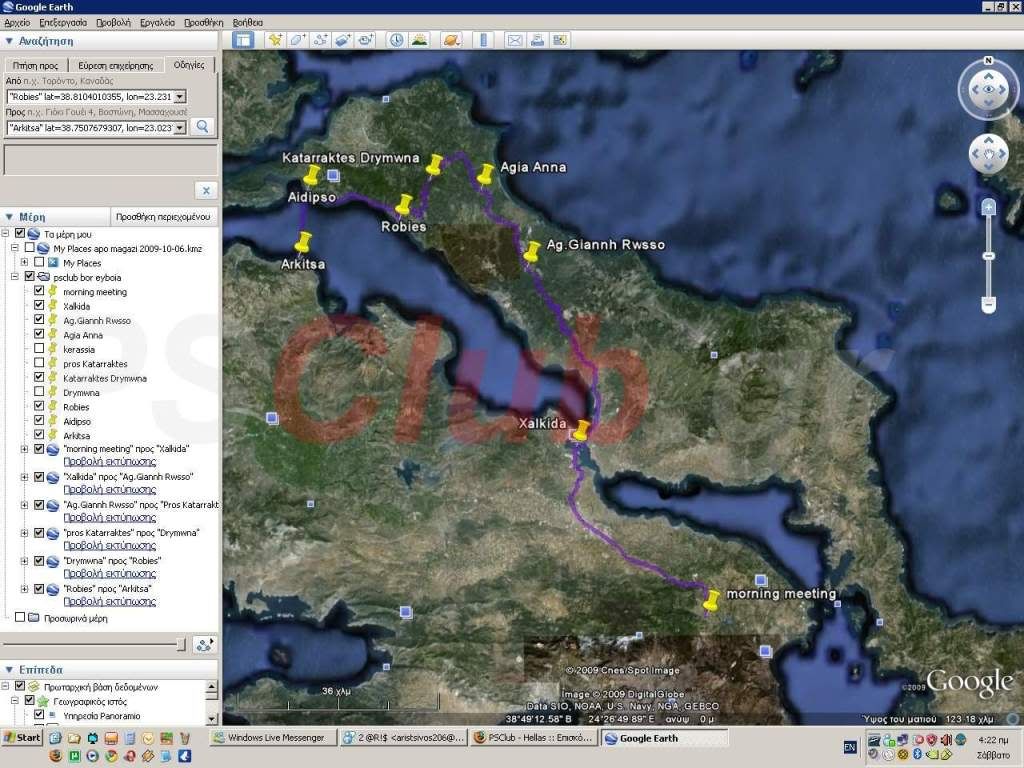1024x768 pixels.
Task: Switch to the Πτήση προς tab
Action: pos(35,65)
